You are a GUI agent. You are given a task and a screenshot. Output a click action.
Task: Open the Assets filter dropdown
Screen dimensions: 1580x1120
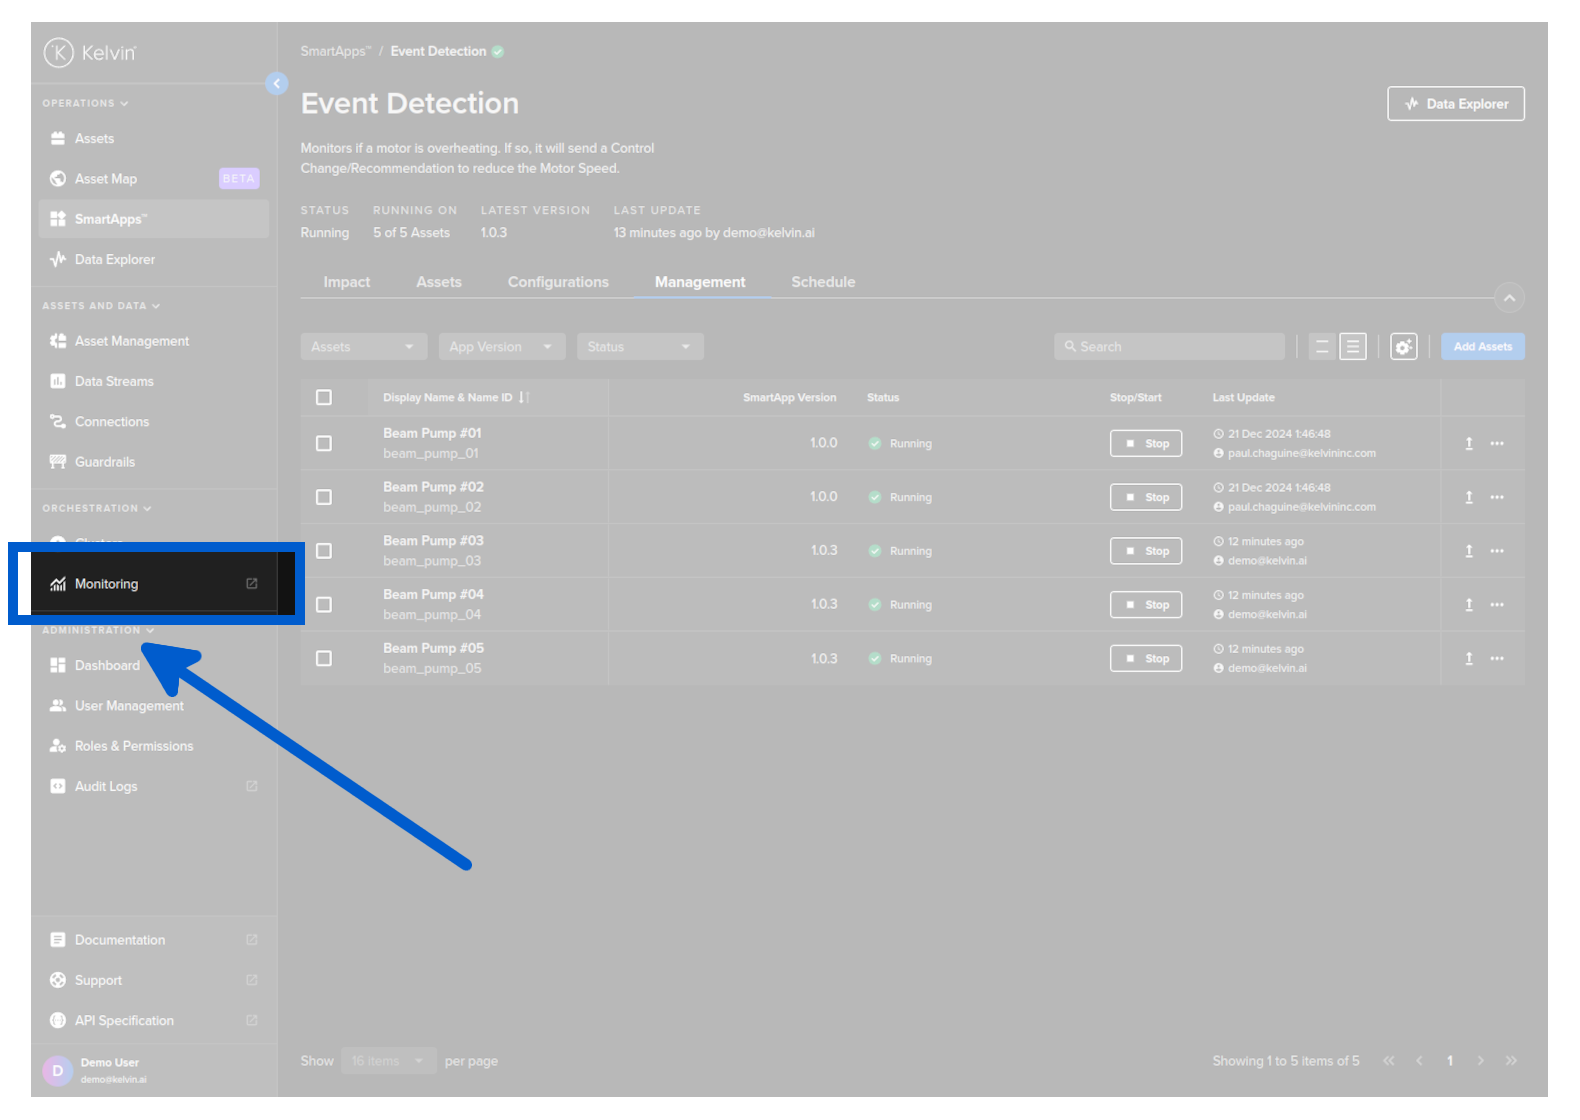363,347
